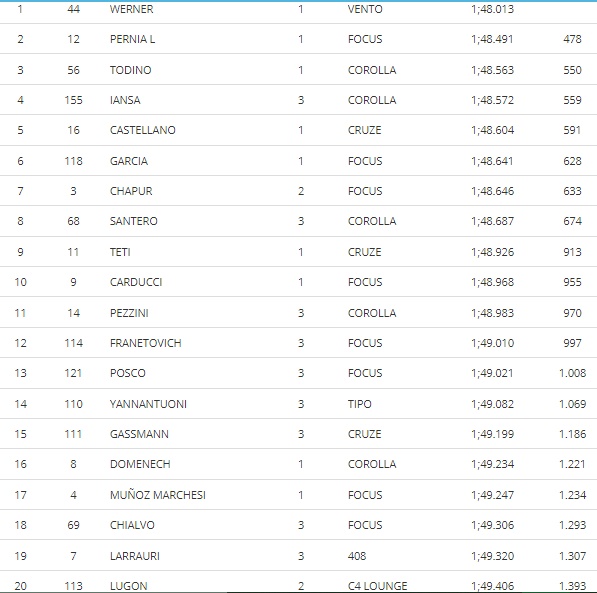Click PERNIA L driver name
The height and width of the screenshot is (593, 597).
[x=132, y=39]
